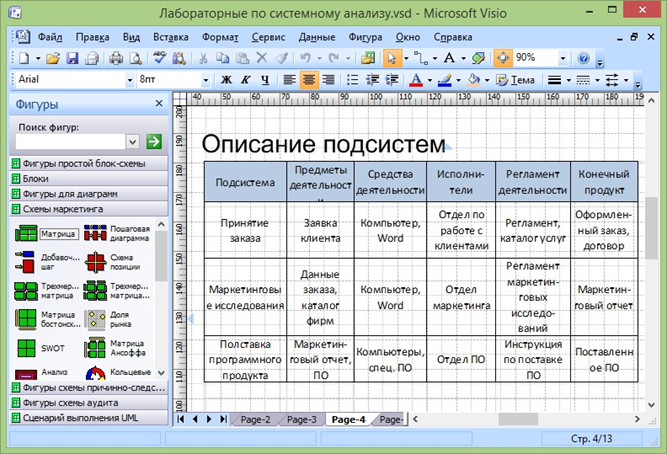
Task: Open a file using the folder icon
Action: point(53,58)
